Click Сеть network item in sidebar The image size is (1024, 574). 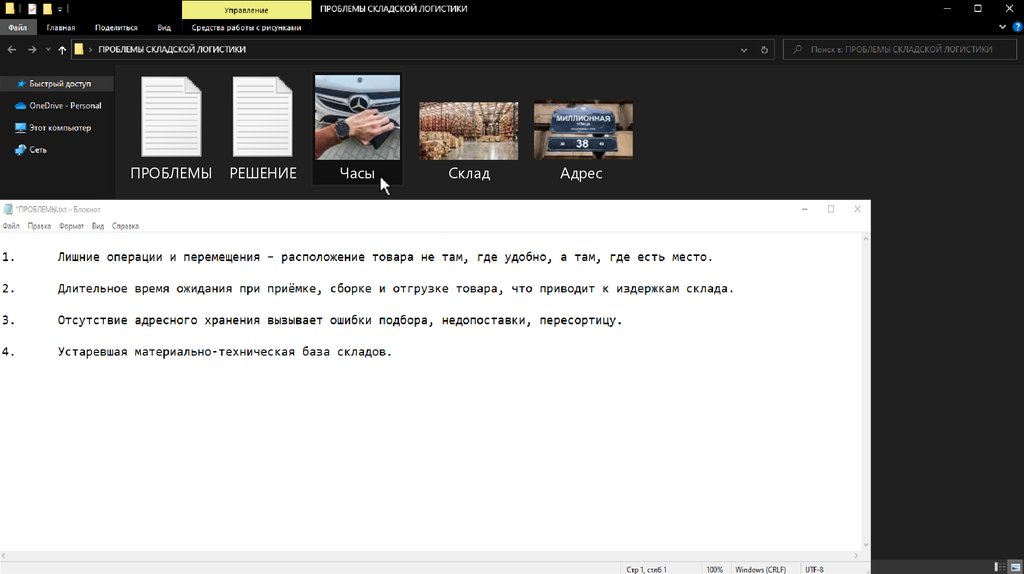click(x=37, y=150)
